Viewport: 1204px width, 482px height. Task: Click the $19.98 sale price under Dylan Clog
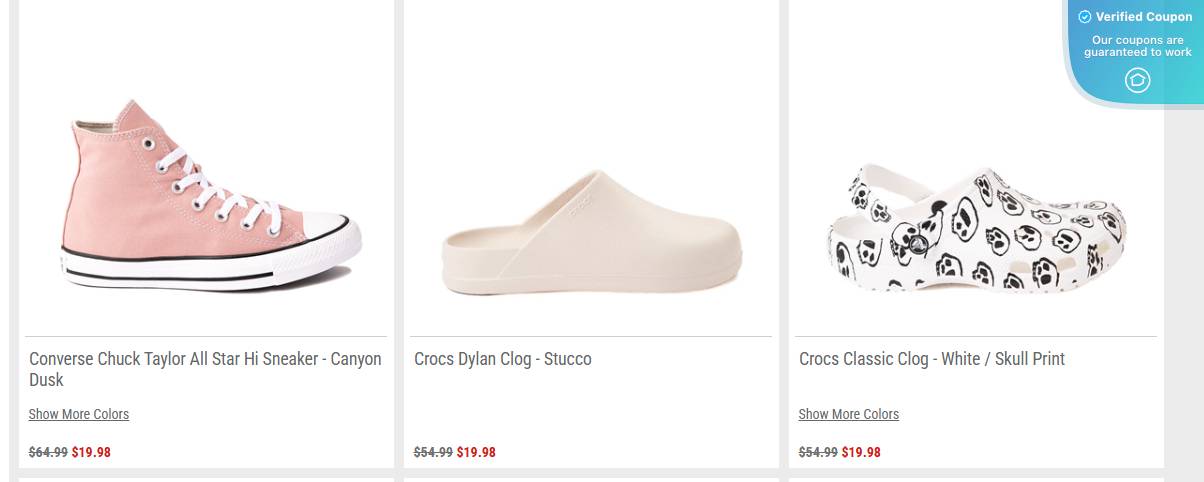click(x=476, y=452)
